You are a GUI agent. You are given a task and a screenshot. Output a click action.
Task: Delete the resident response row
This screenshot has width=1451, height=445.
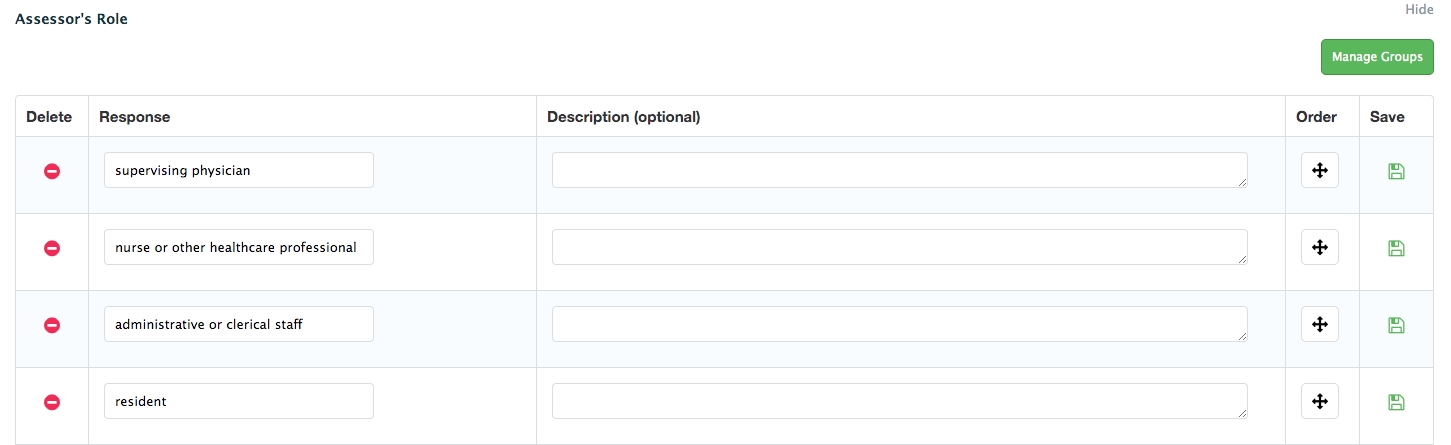point(52,402)
